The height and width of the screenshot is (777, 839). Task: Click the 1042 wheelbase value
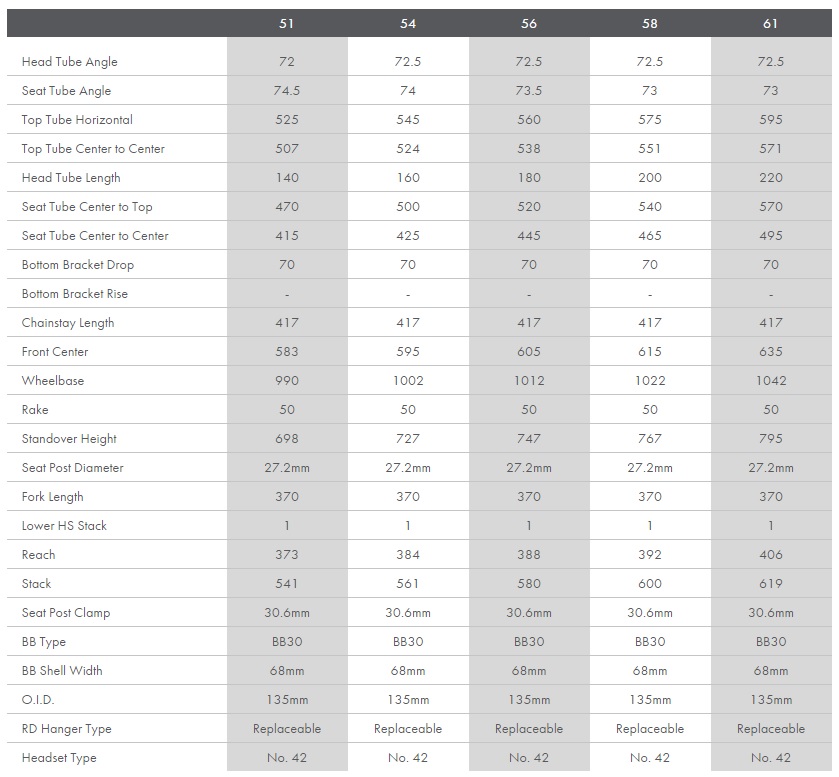pyautogui.click(x=771, y=381)
